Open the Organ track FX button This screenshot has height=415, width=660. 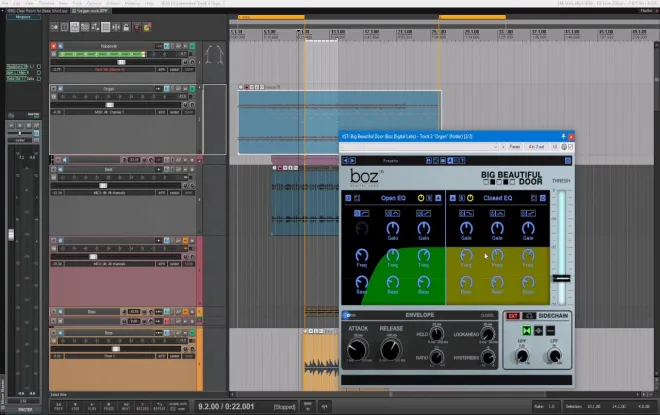click(x=167, y=89)
